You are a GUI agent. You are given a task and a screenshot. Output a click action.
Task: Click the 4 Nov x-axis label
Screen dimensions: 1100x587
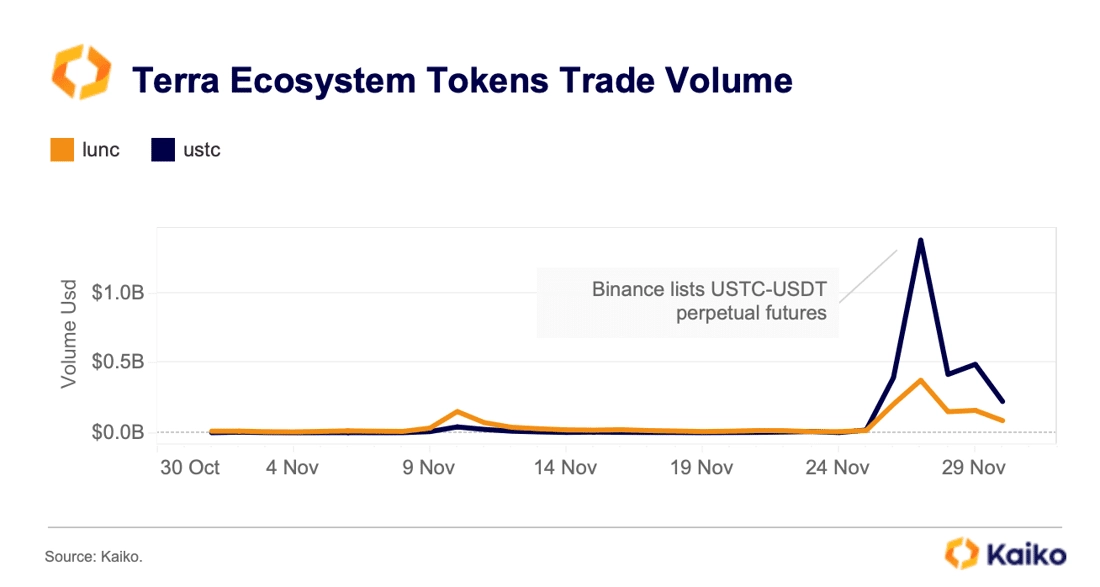pos(292,468)
